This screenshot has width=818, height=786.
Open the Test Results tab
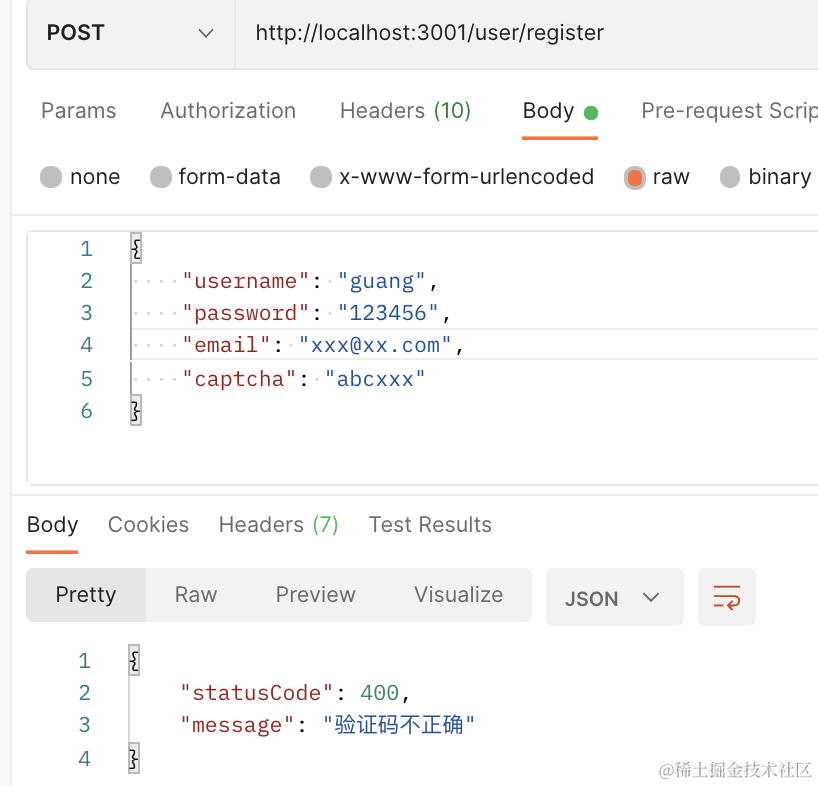click(430, 525)
